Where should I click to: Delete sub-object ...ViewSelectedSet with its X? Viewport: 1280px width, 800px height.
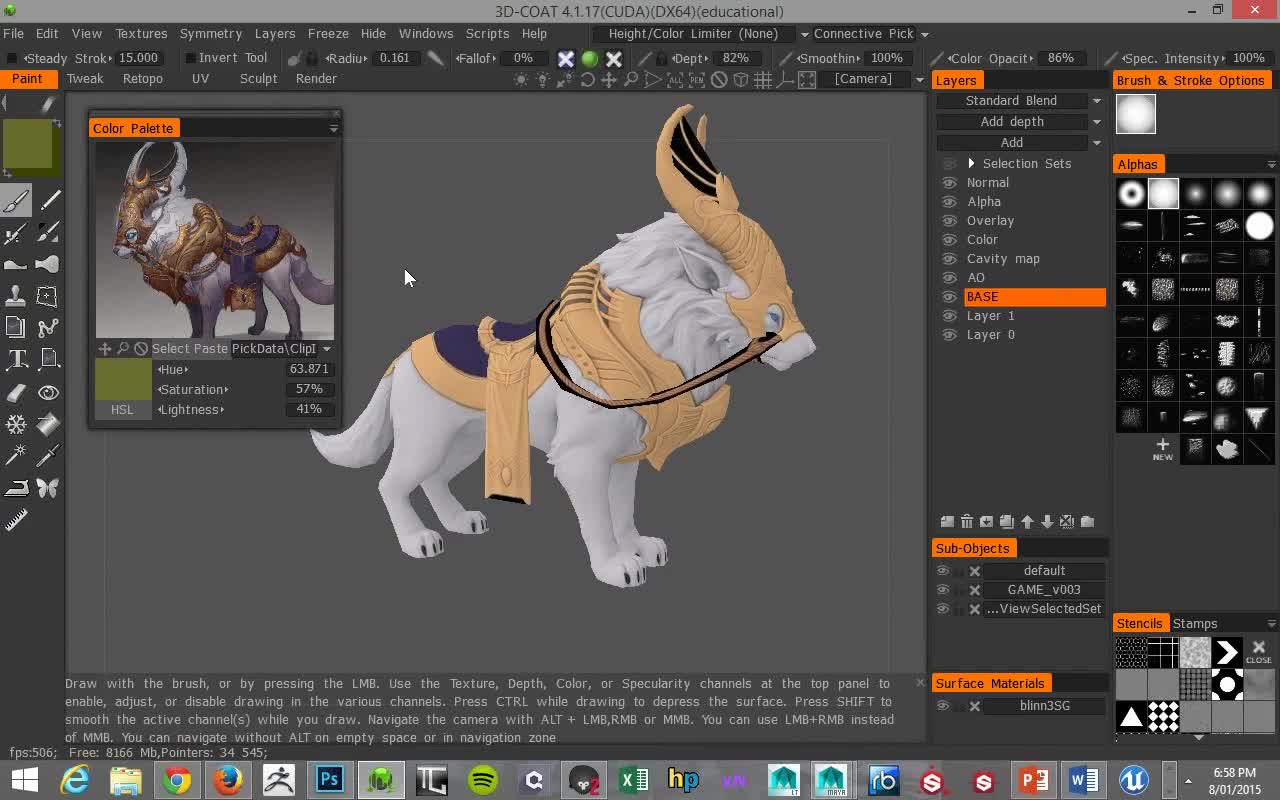coord(975,609)
